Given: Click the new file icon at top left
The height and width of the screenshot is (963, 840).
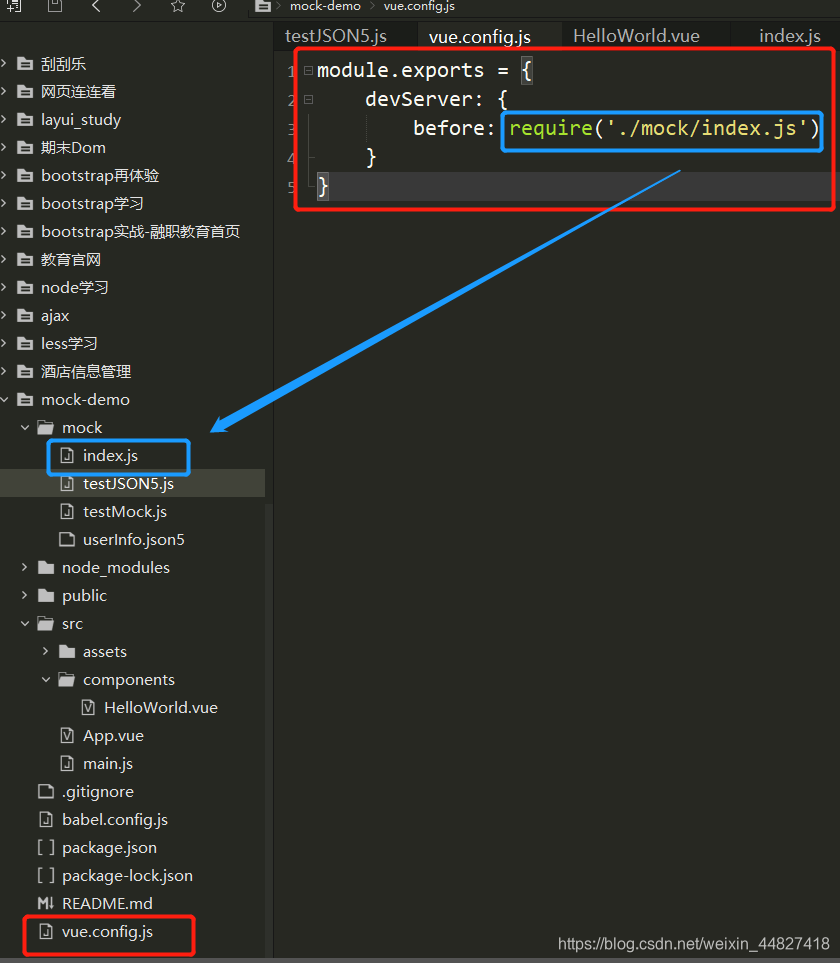Looking at the screenshot, I should click(x=14, y=6).
